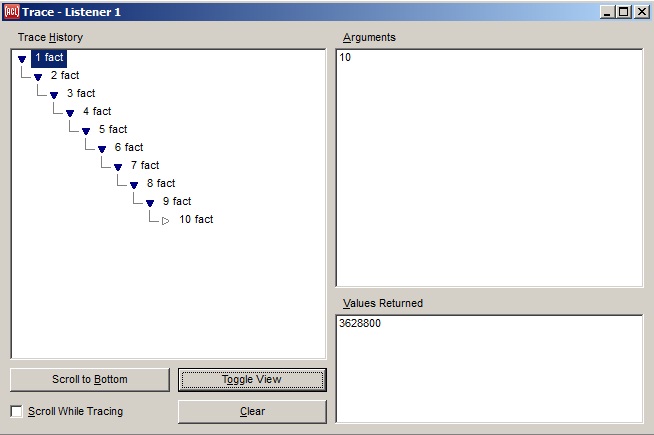Click inside the Arguments text box
This screenshot has width=654, height=435.
click(x=489, y=168)
